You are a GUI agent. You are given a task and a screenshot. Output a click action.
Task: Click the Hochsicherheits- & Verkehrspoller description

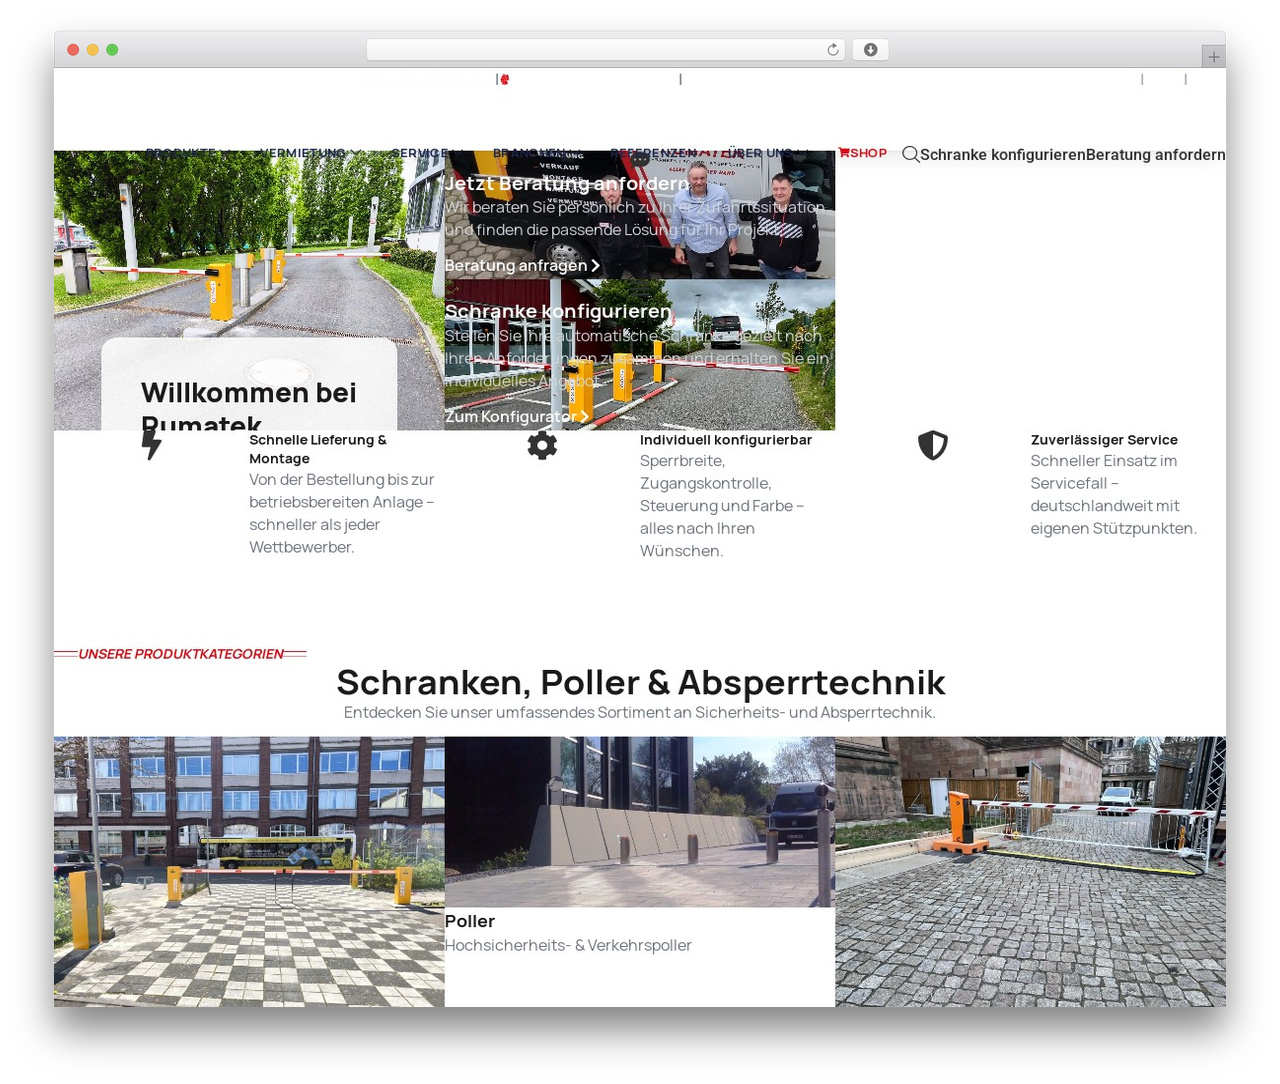pos(568,945)
